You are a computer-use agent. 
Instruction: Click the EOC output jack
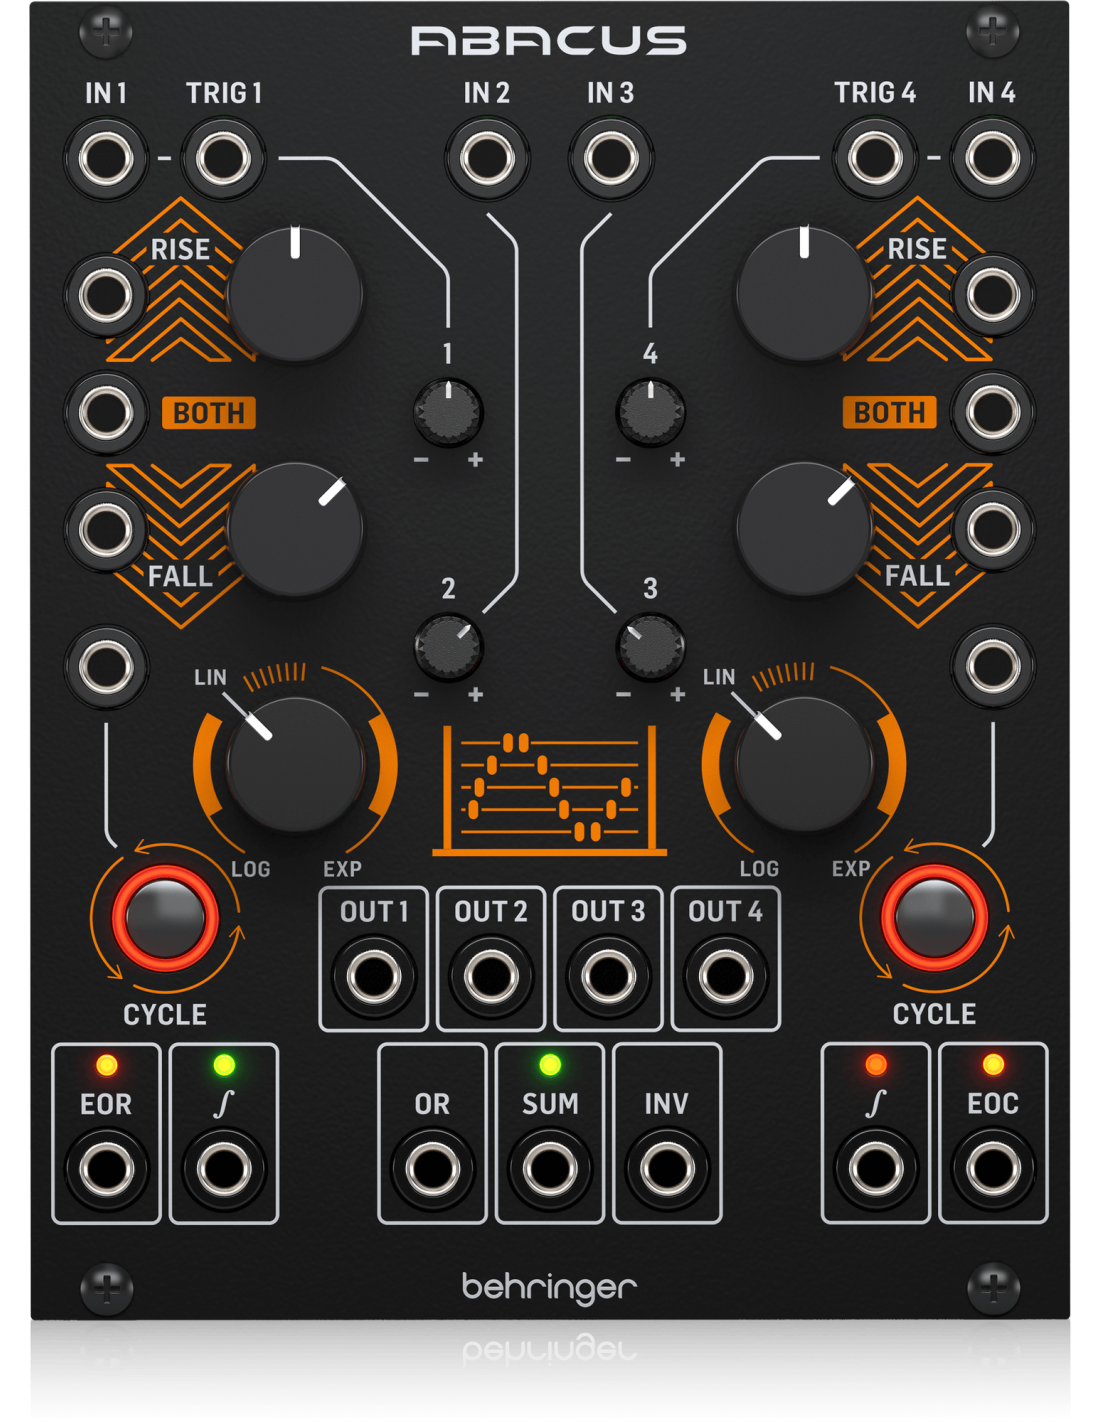[x=992, y=1168]
